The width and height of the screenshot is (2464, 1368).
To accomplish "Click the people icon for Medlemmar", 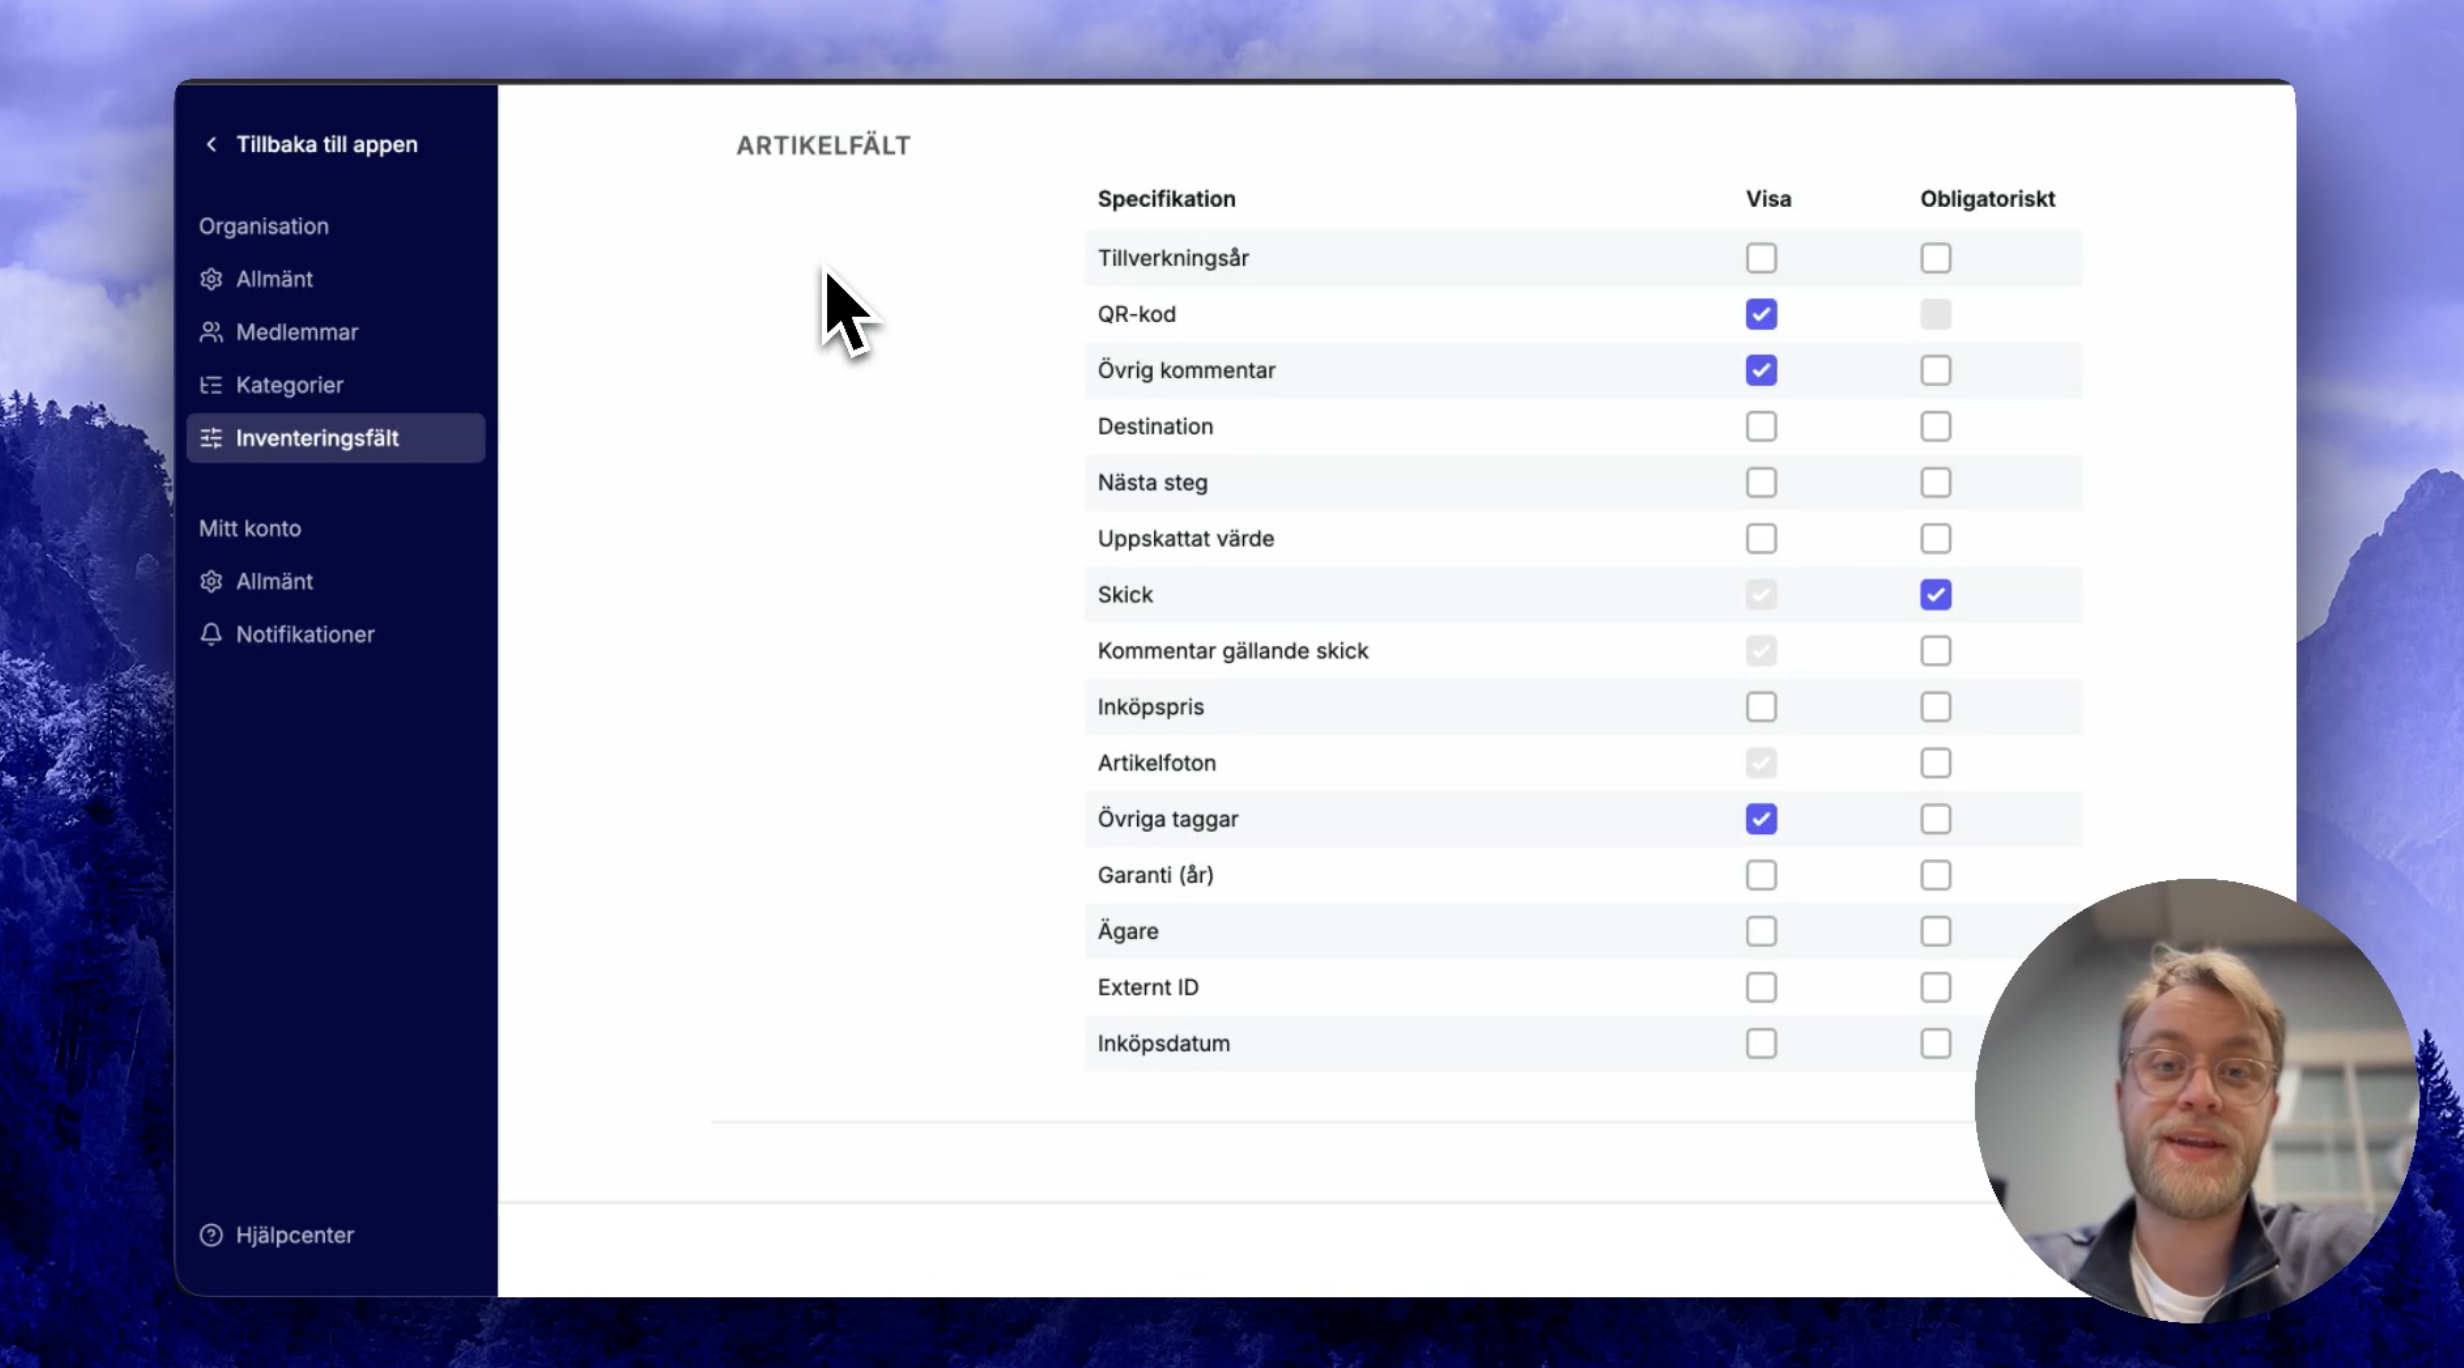I will coord(211,332).
